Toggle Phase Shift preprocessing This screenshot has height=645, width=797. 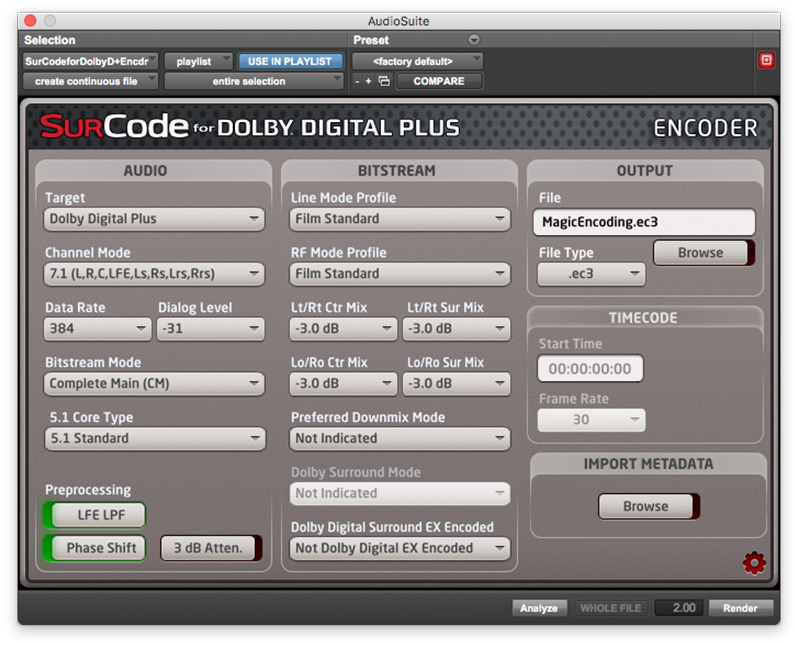tap(95, 548)
